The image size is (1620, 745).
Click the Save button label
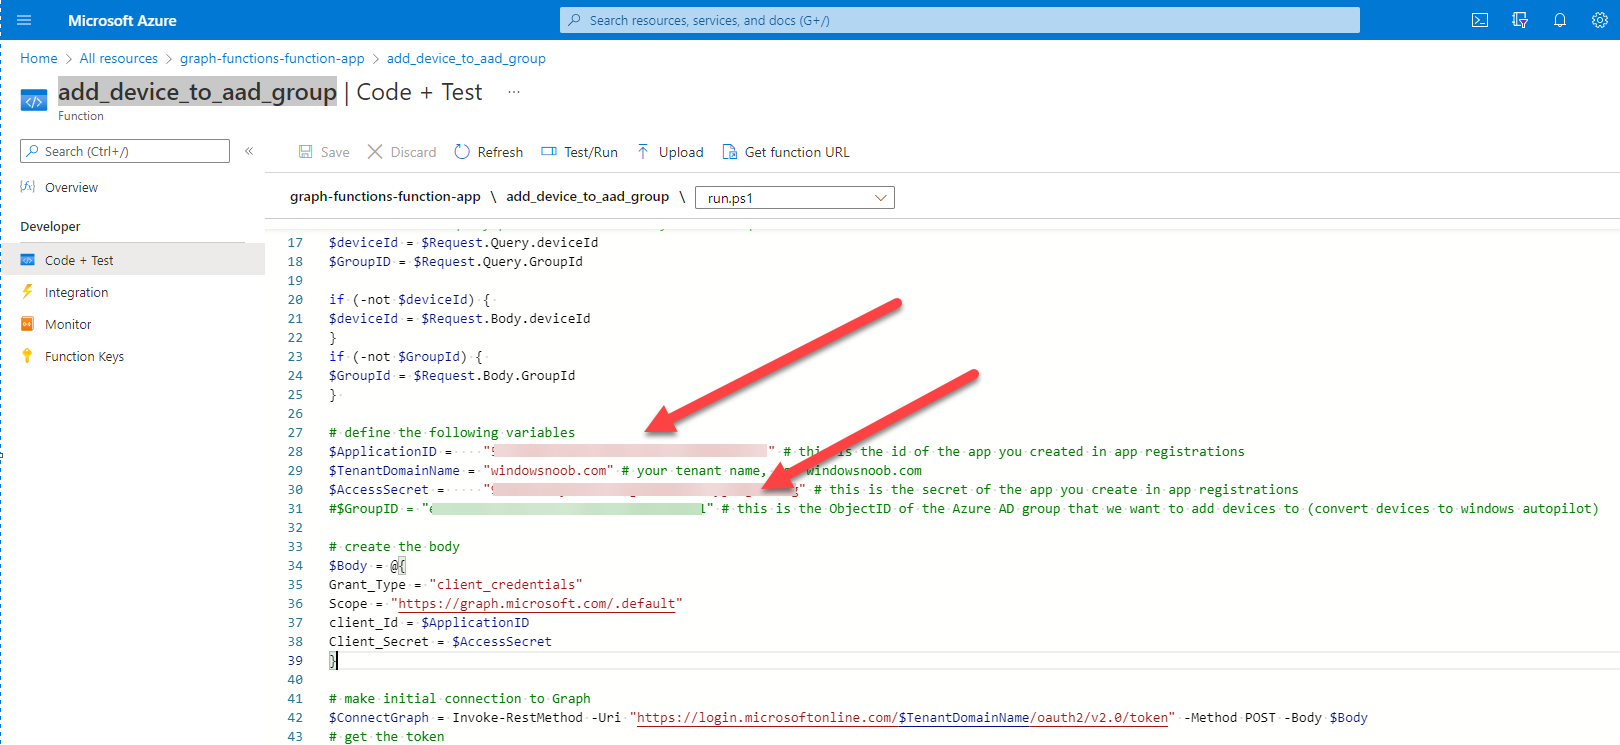click(335, 152)
